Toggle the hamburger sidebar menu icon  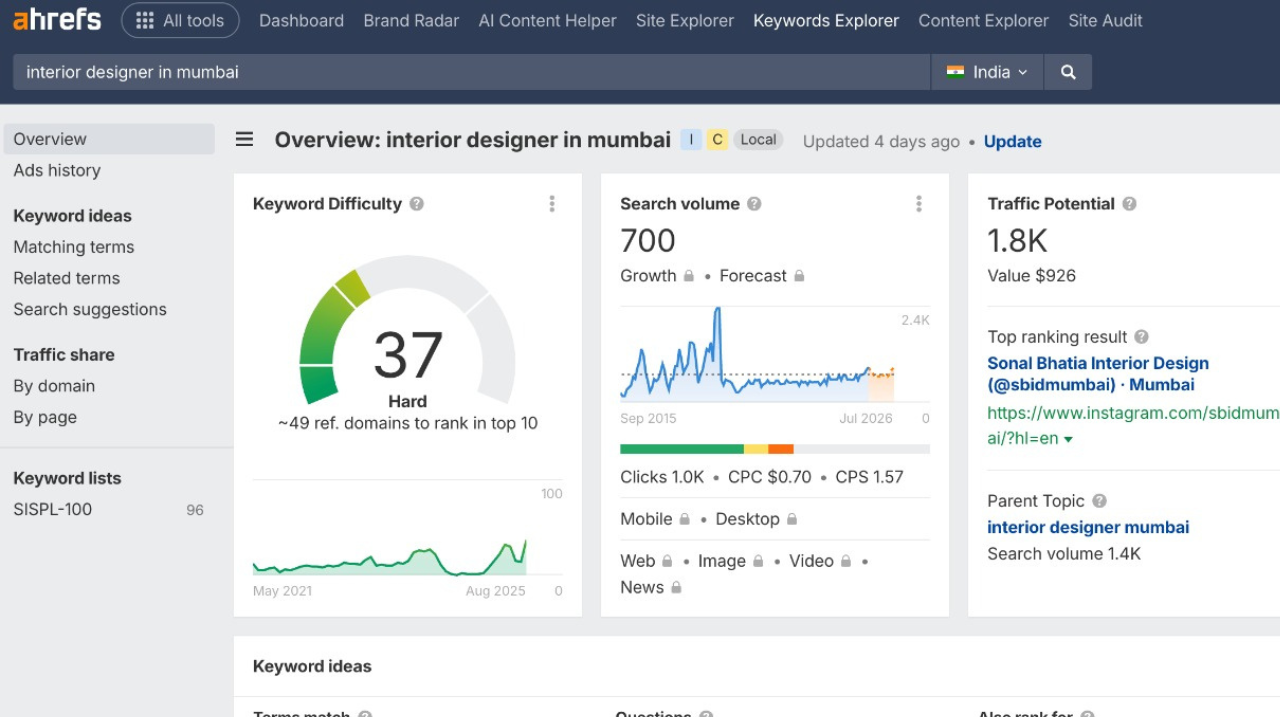point(244,140)
